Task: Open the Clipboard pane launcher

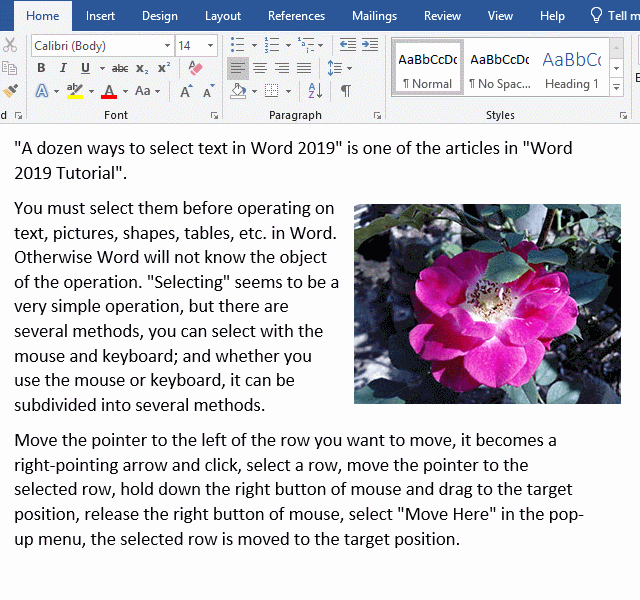Action: coord(18,116)
